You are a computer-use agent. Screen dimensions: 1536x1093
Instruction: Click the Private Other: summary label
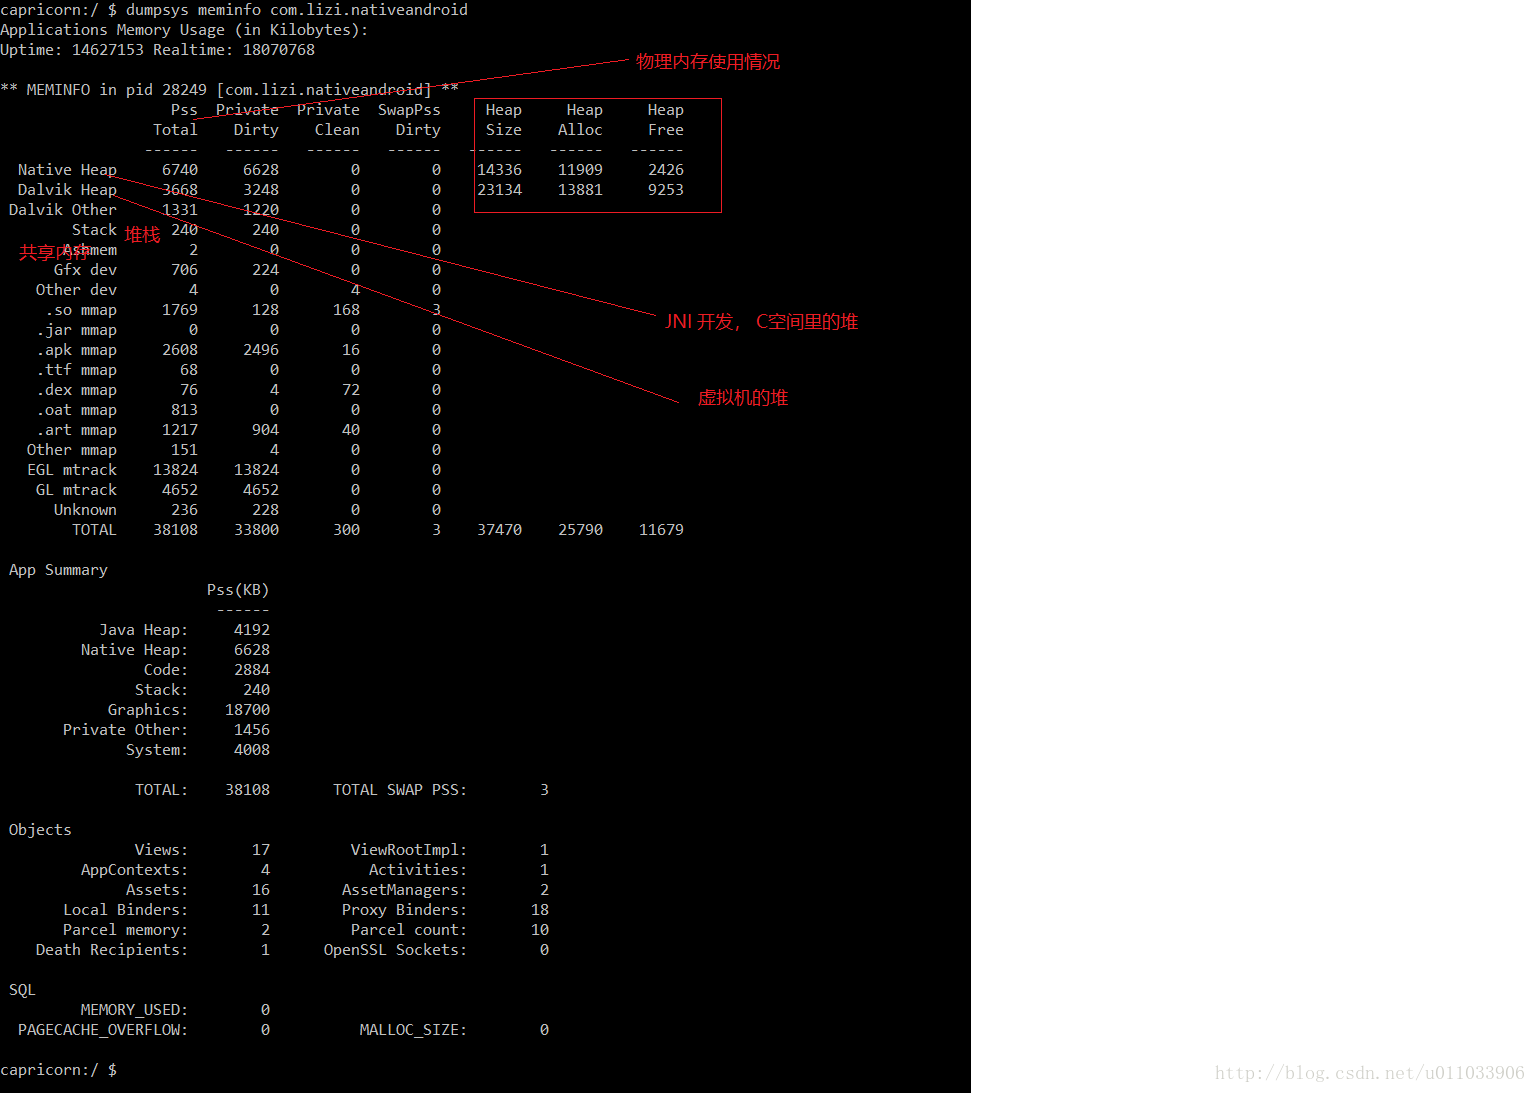click(126, 730)
